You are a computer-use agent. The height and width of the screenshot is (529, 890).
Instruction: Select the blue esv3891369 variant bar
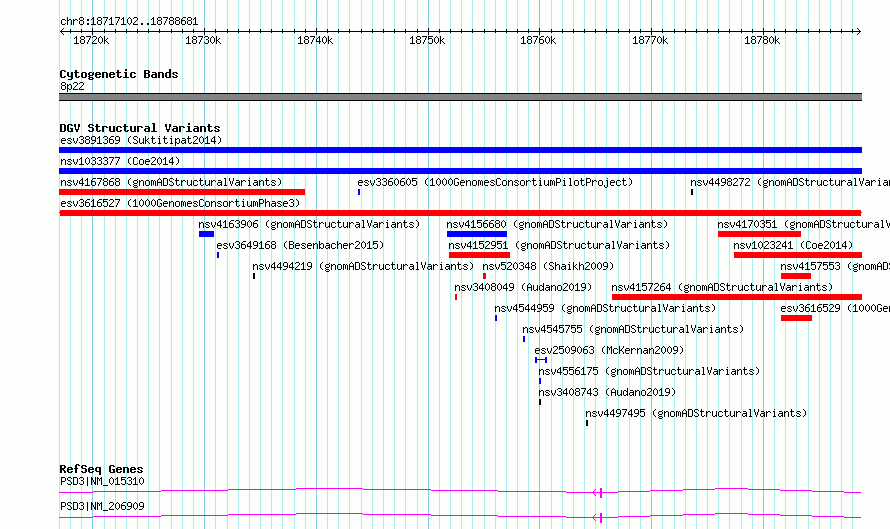pos(460,150)
